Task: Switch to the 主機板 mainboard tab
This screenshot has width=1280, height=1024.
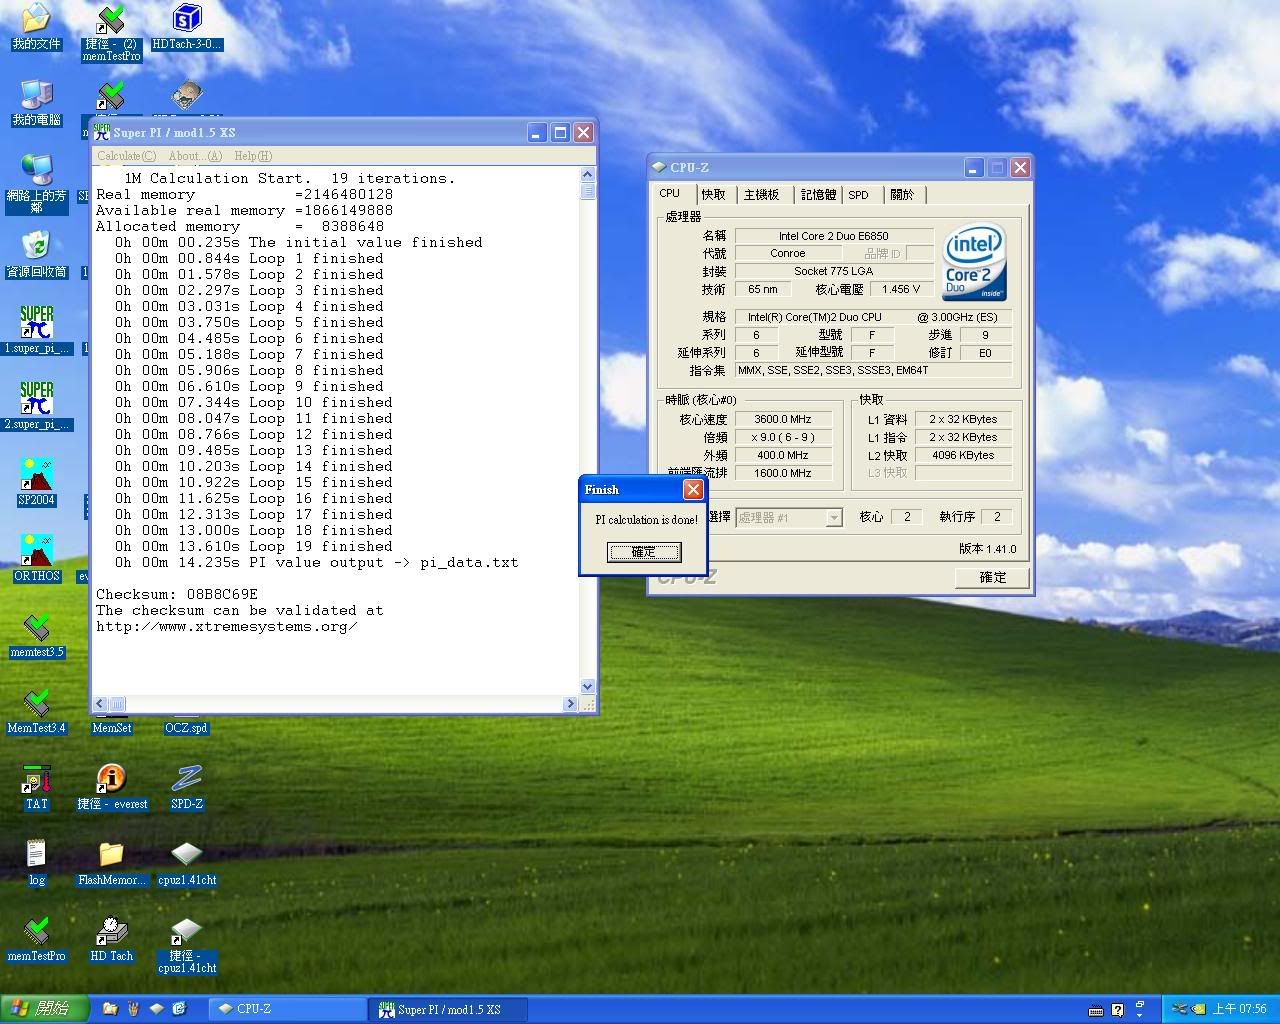Action: [x=762, y=195]
